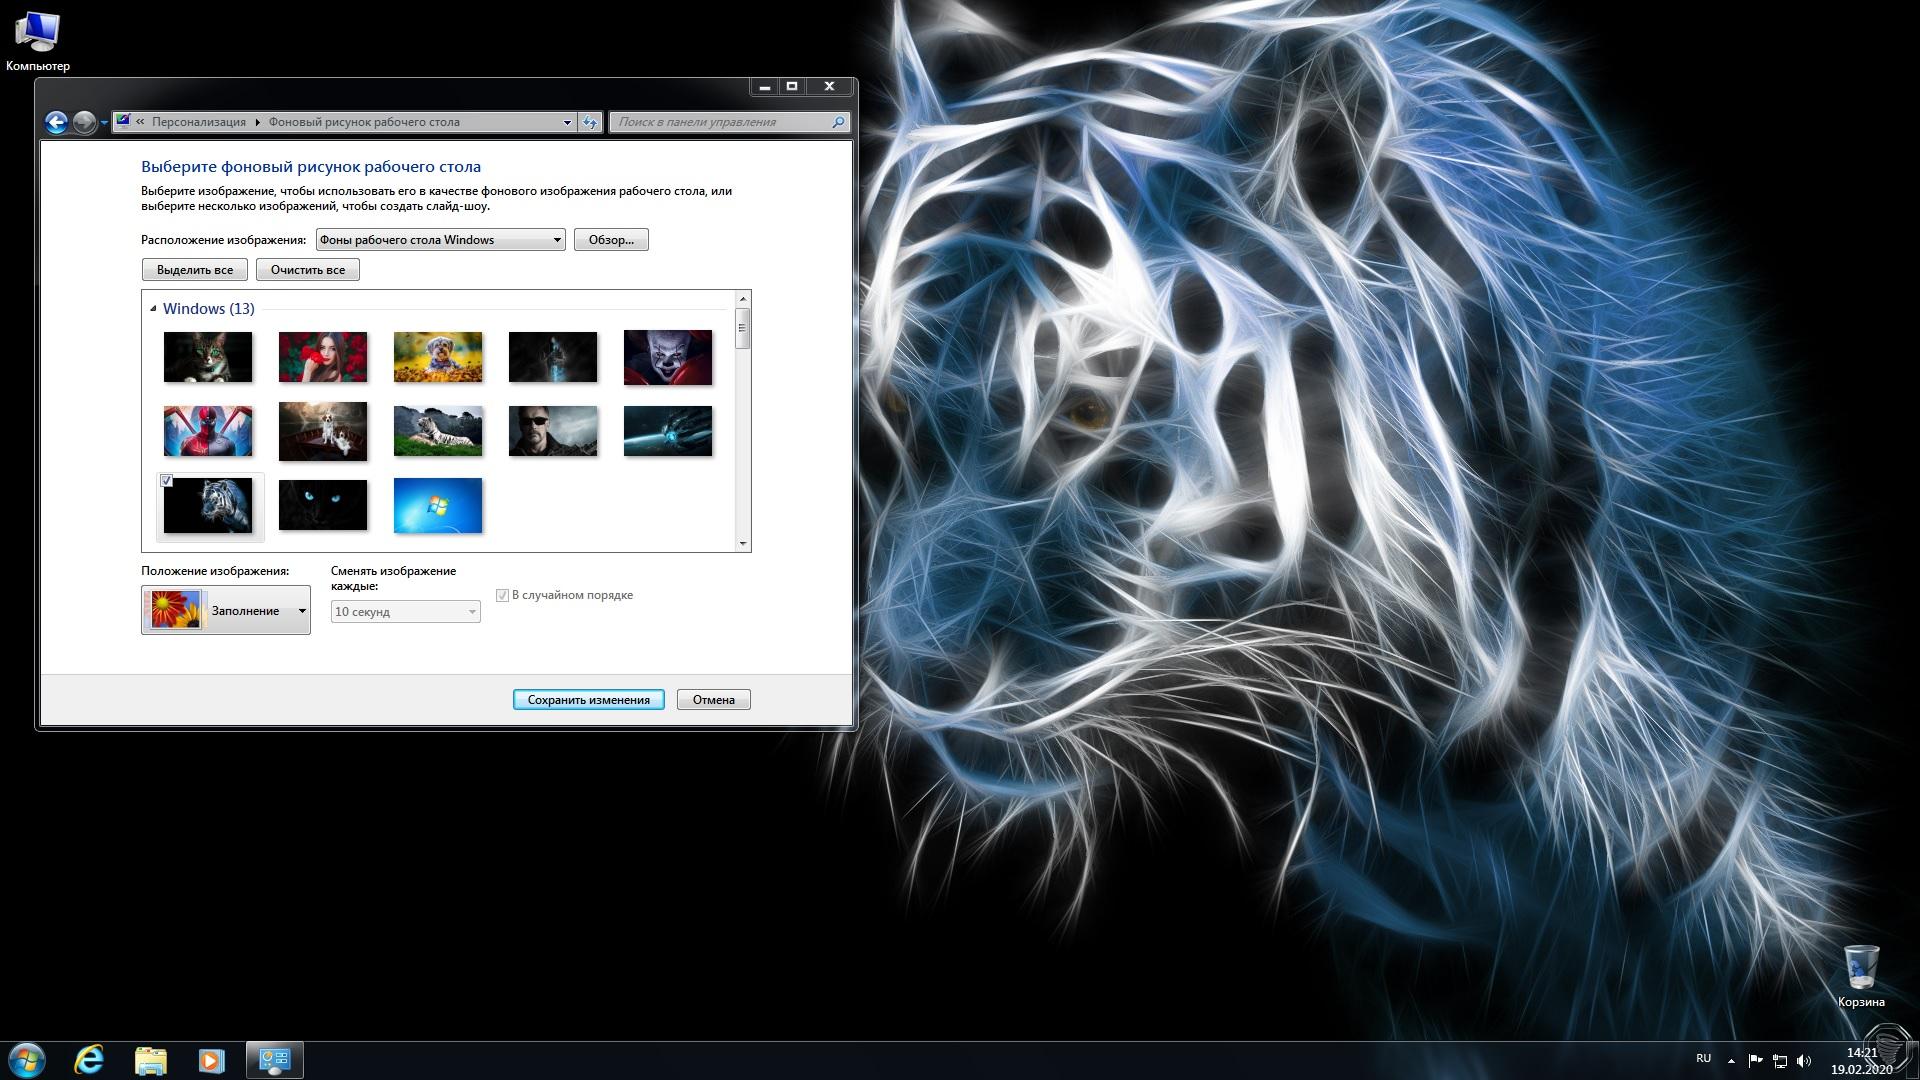Click the wallpaper list scroll up arrow
This screenshot has width=1920, height=1080.
[x=742, y=298]
